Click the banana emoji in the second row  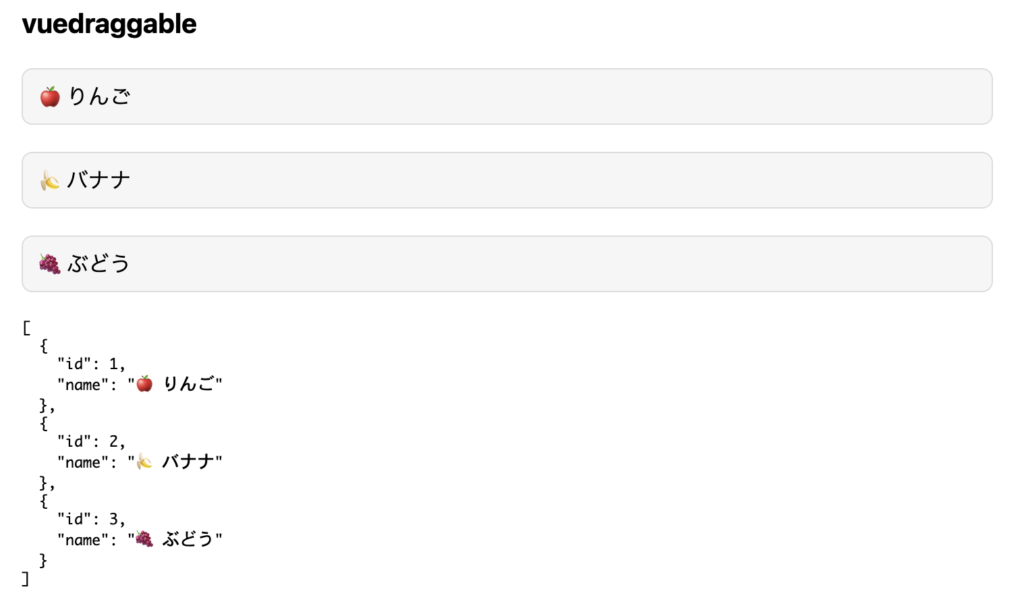pos(50,180)
